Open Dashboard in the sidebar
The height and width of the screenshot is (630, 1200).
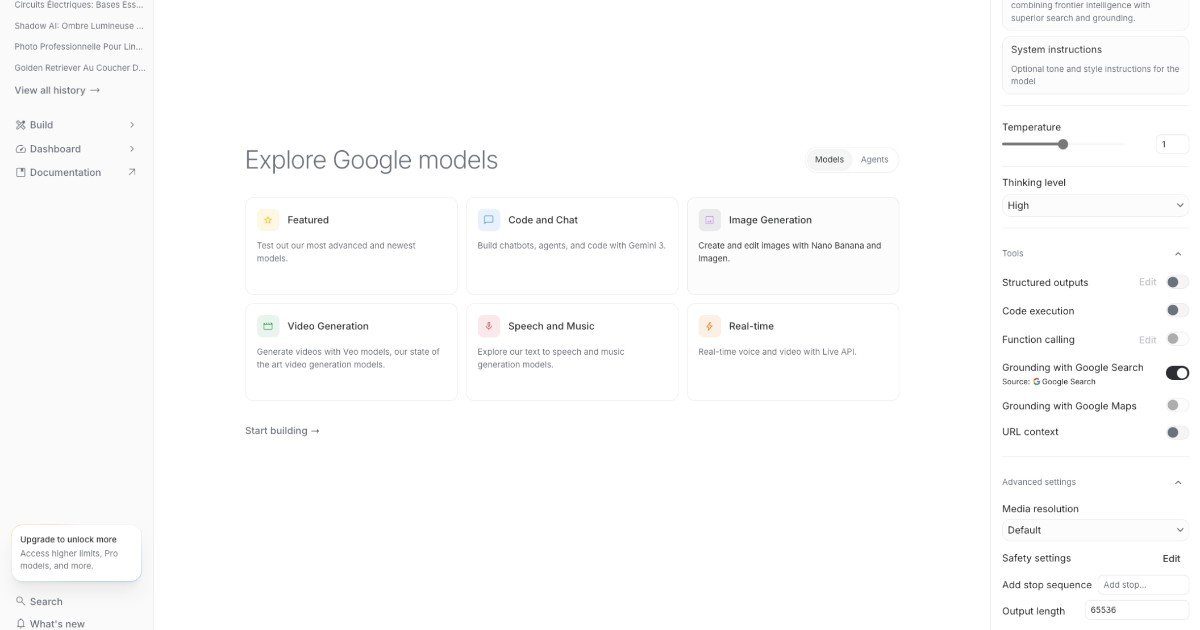[76, 149]
